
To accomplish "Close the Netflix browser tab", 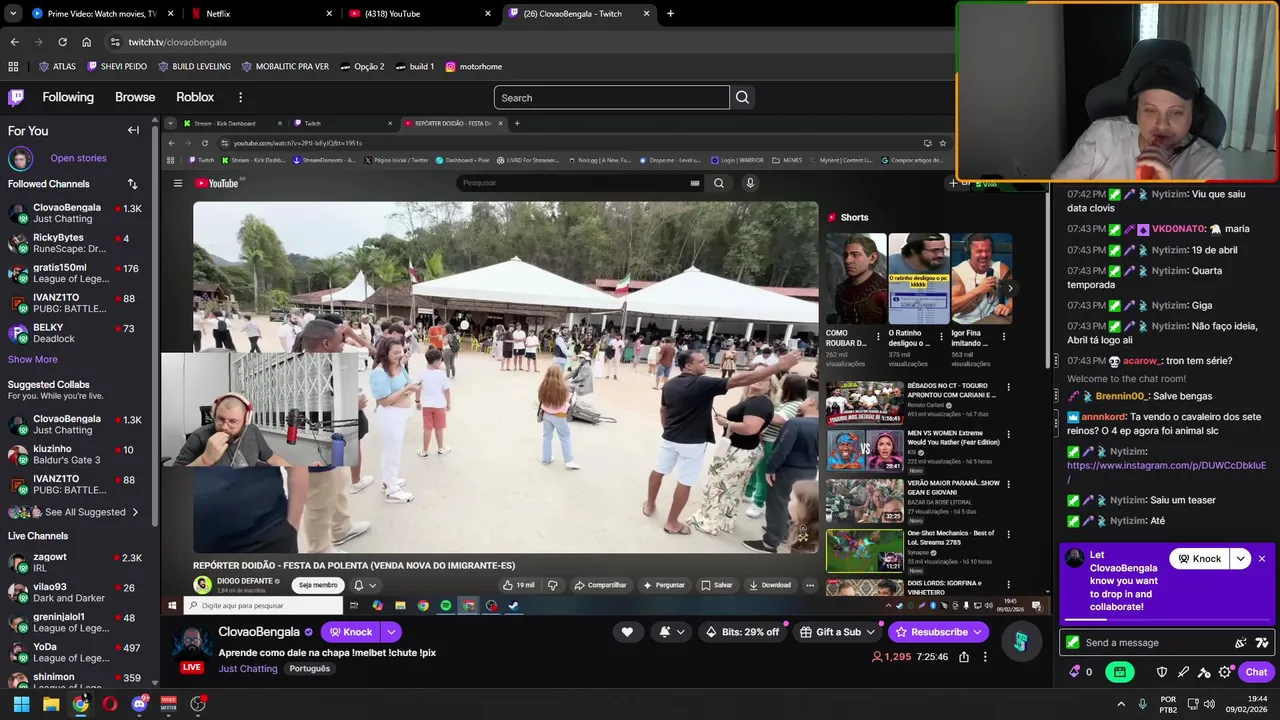I will click(x=329, y=13).
